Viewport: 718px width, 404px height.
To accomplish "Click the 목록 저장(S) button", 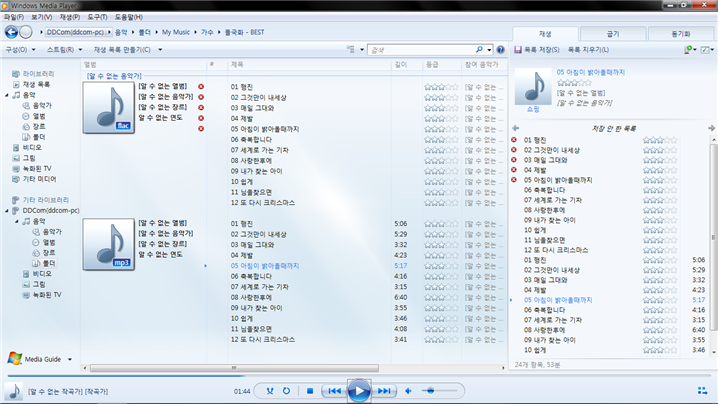I will tap(536, 49).
